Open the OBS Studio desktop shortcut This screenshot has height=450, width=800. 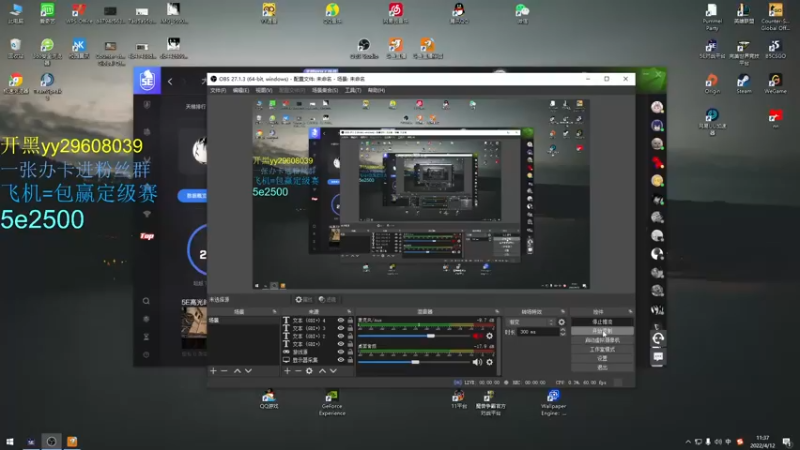point(364,48)
